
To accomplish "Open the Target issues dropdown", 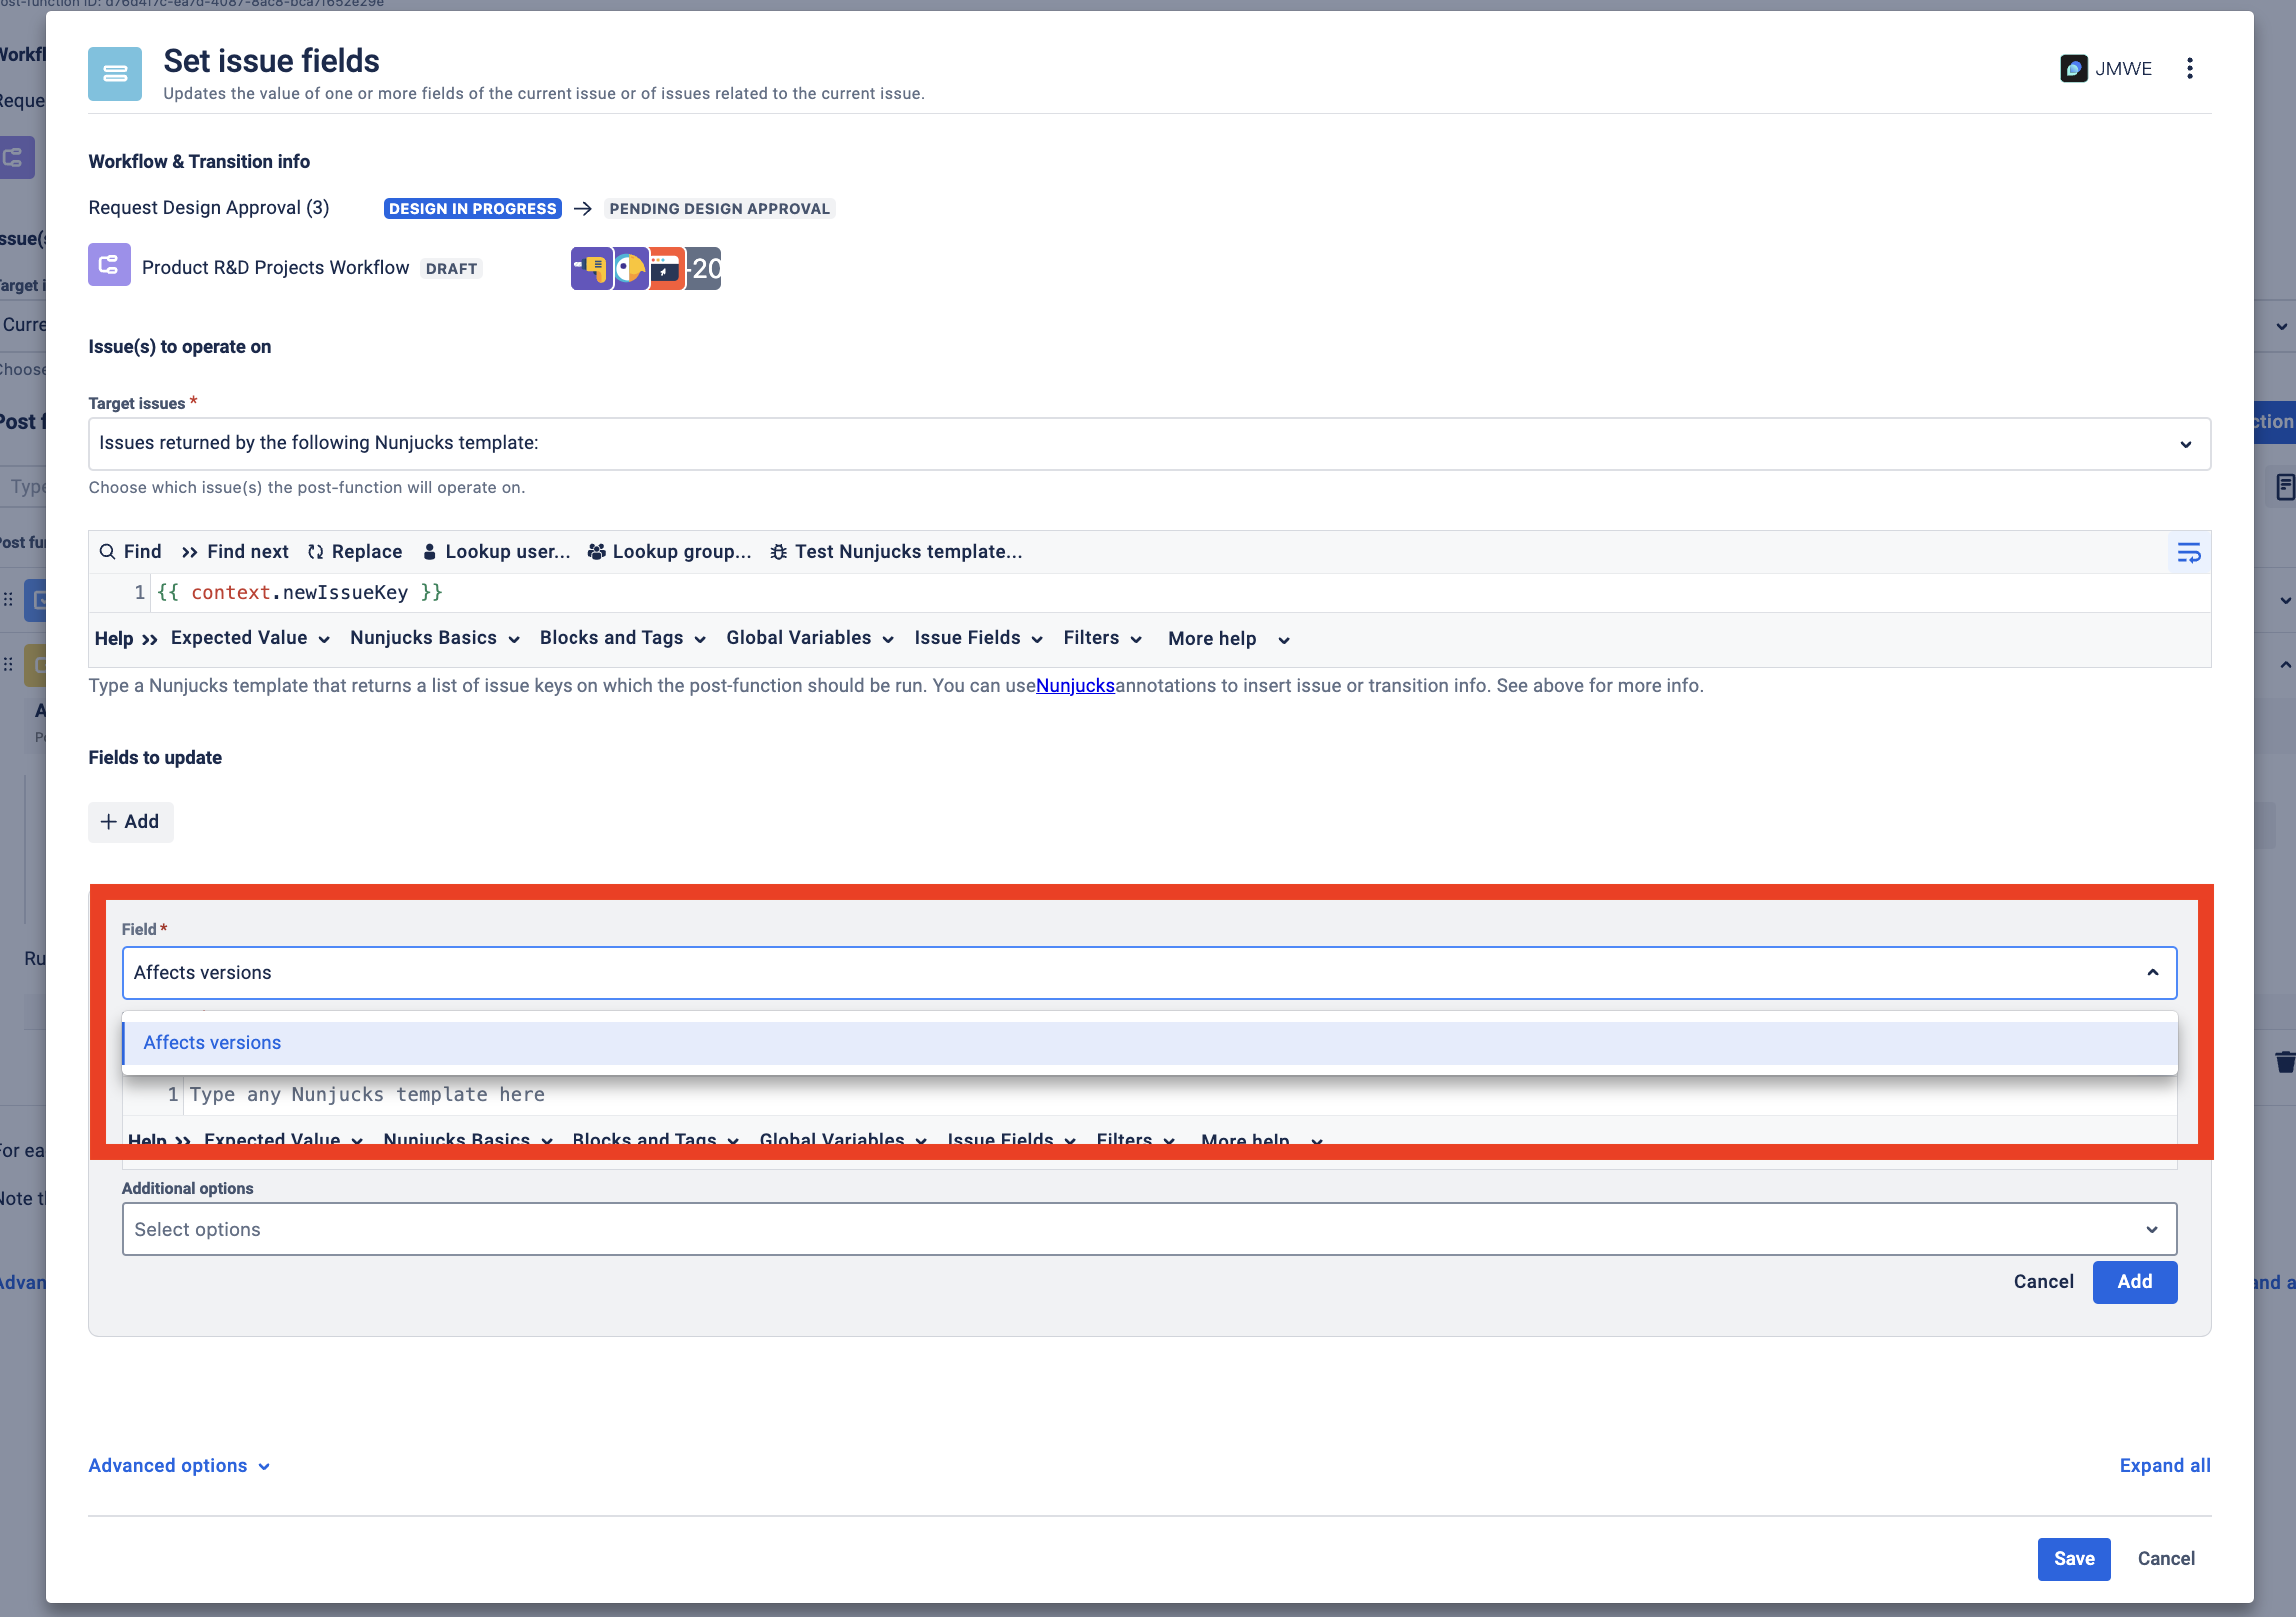I will [x=1149, y=443].
